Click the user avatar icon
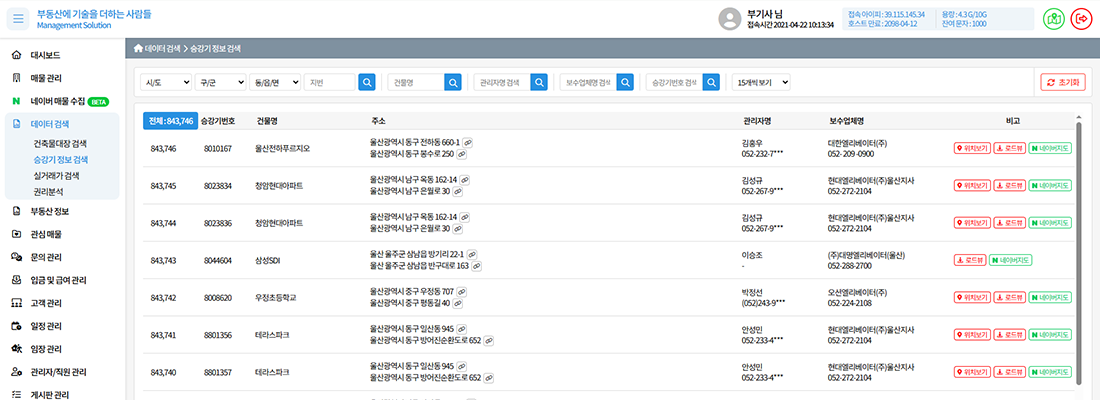The width and height of the screenshot is (1100, 400). pos(730,19)
